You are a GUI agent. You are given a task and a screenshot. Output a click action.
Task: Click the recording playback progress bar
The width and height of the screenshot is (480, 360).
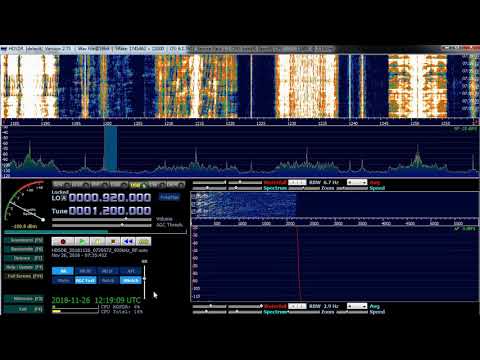[x=95, y=232]
